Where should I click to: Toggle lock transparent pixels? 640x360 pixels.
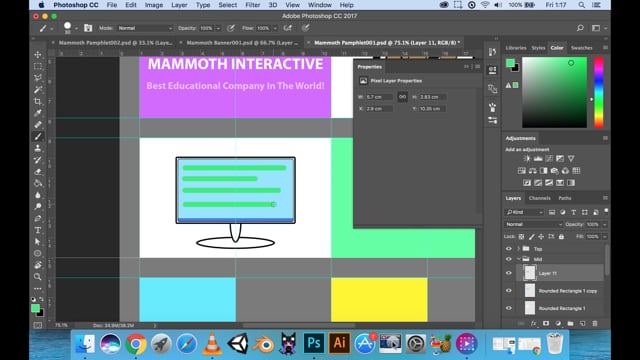pos(522,237)
